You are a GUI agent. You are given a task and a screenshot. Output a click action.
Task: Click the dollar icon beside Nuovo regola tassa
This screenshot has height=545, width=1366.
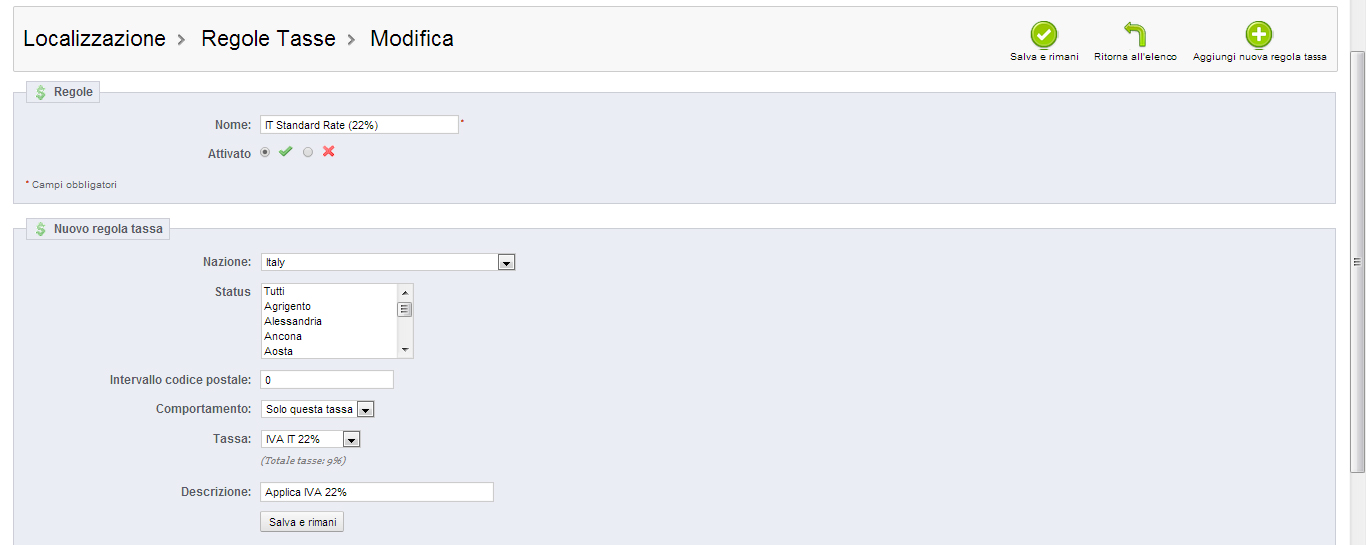pos(41,229)
